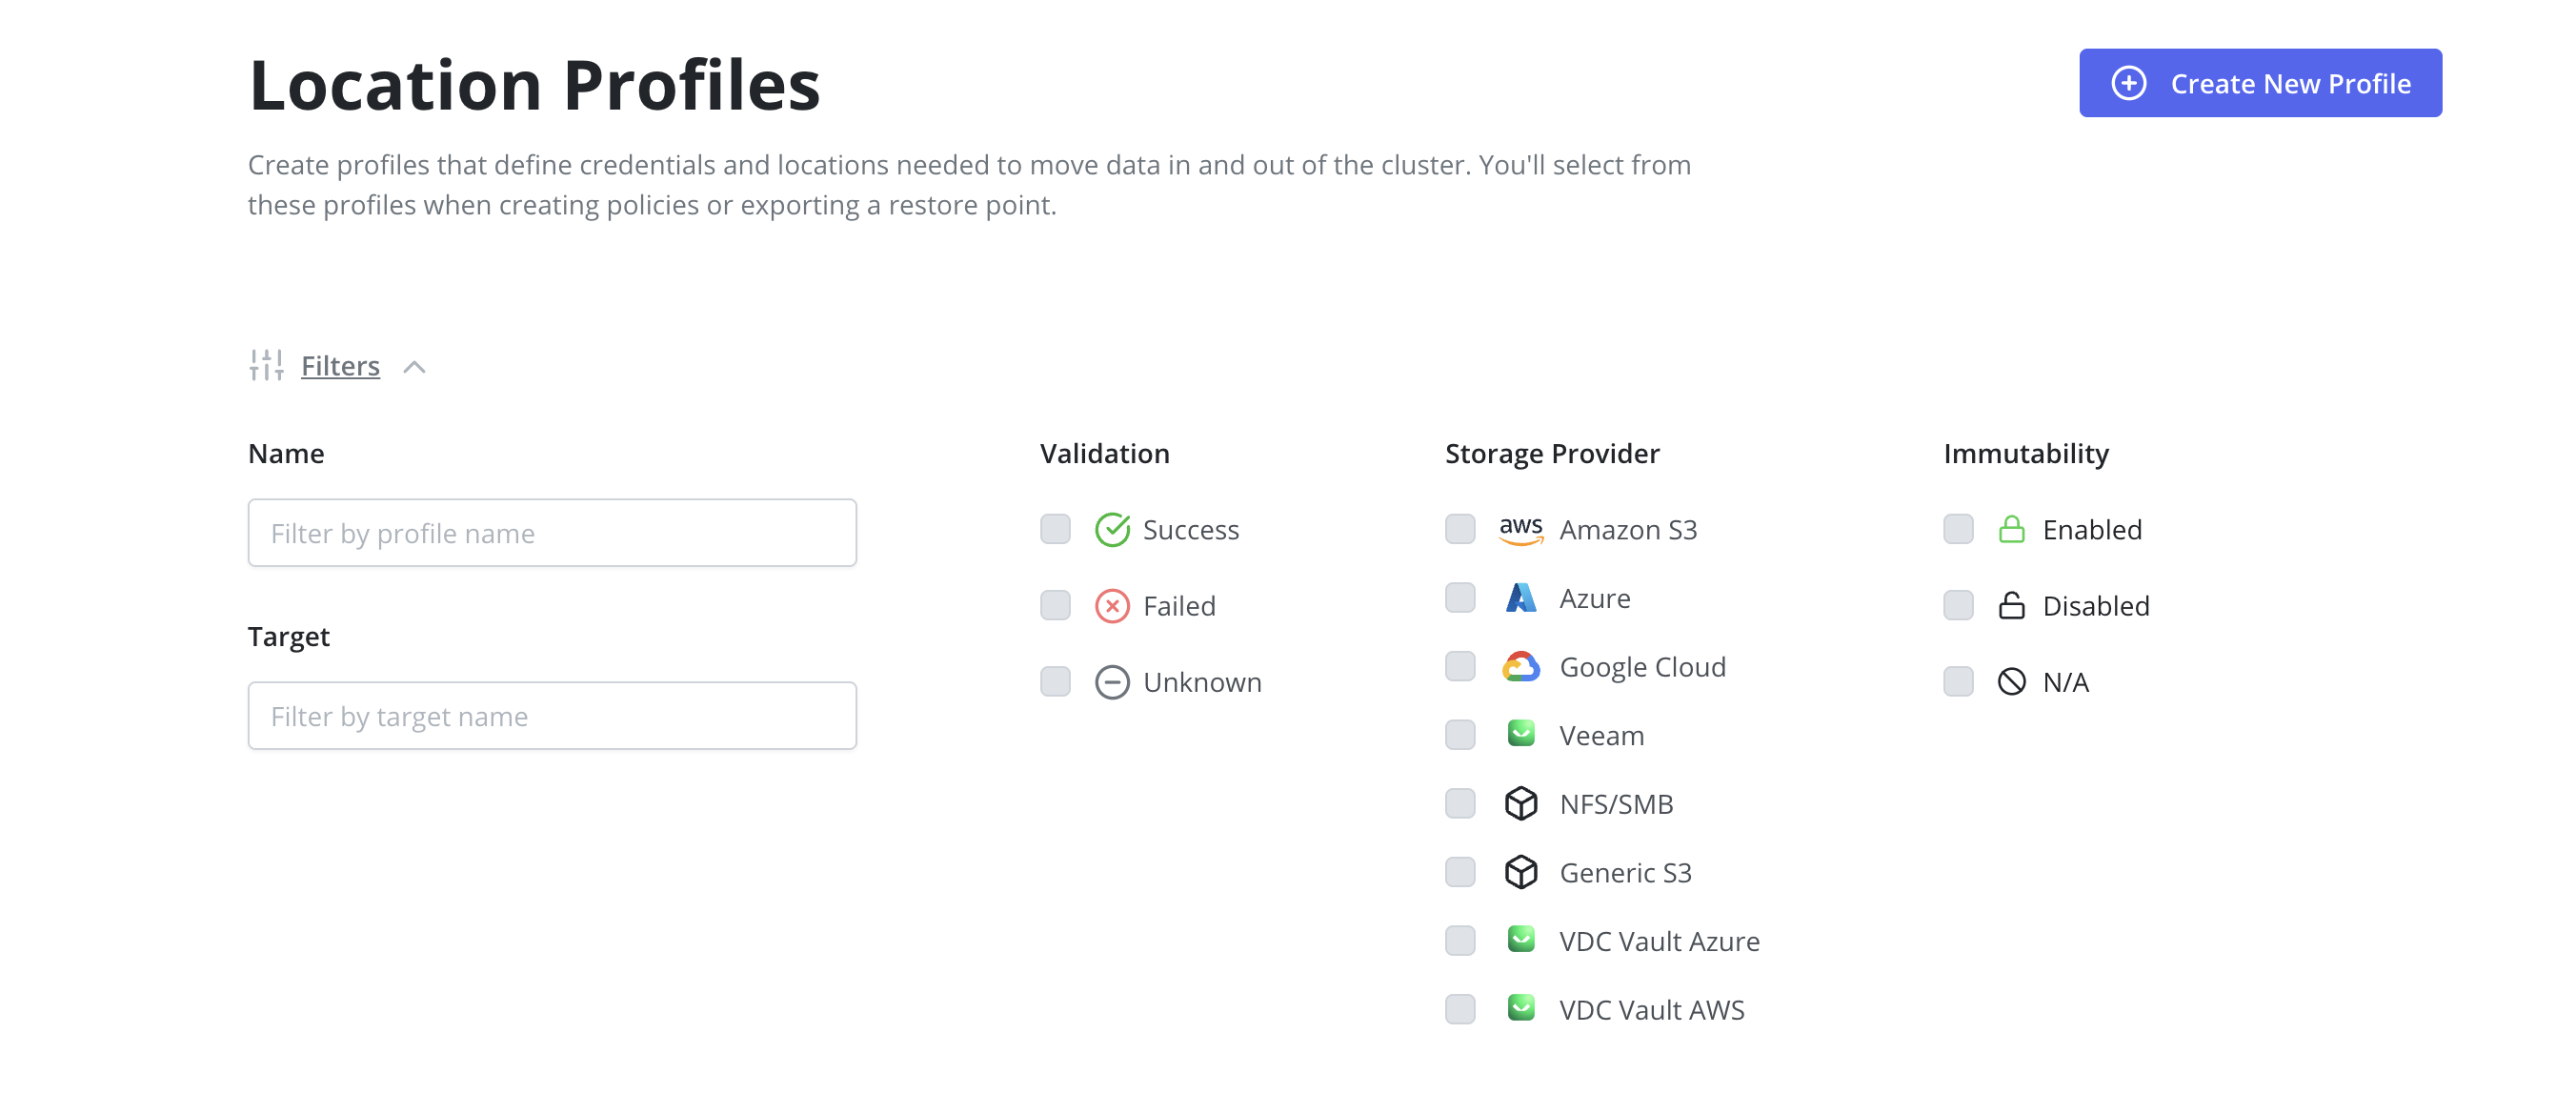Click the Amazon S3 aws logo icon

1520,529
